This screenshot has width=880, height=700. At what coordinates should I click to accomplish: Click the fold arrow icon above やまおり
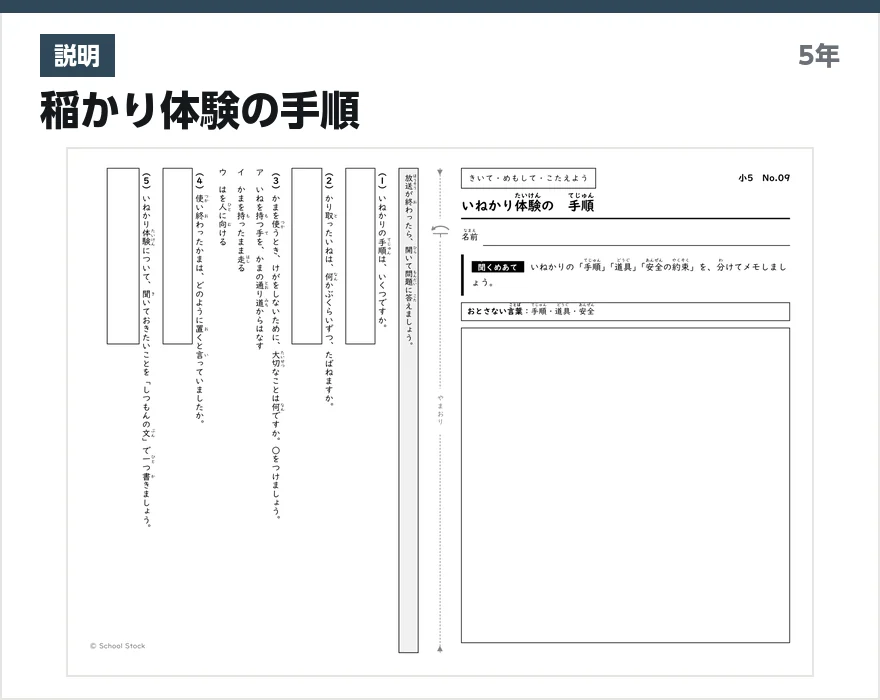[440, 230]
